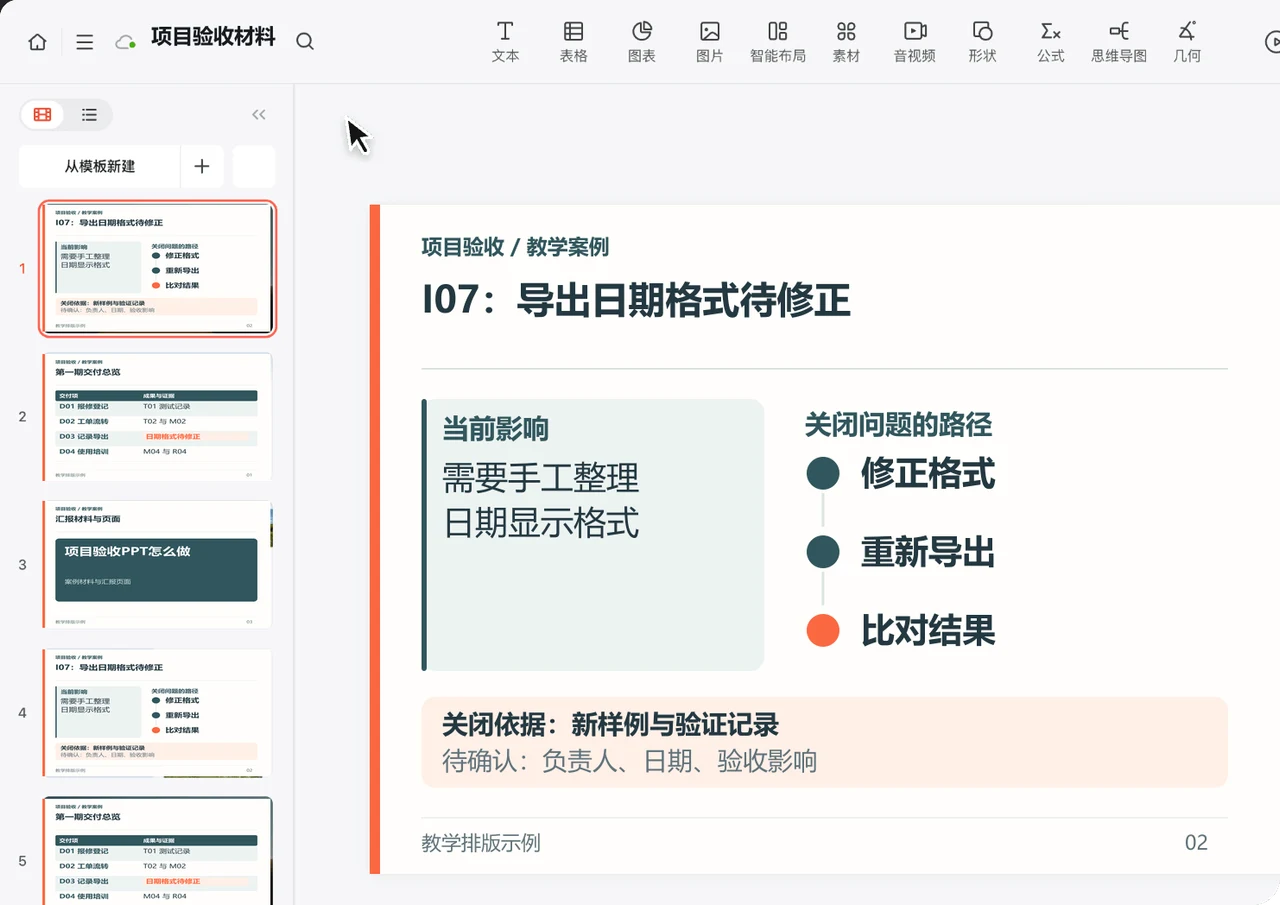Open search with the magnifier icon
Screen dimensions: 1280x905
[x=305, y=42]
